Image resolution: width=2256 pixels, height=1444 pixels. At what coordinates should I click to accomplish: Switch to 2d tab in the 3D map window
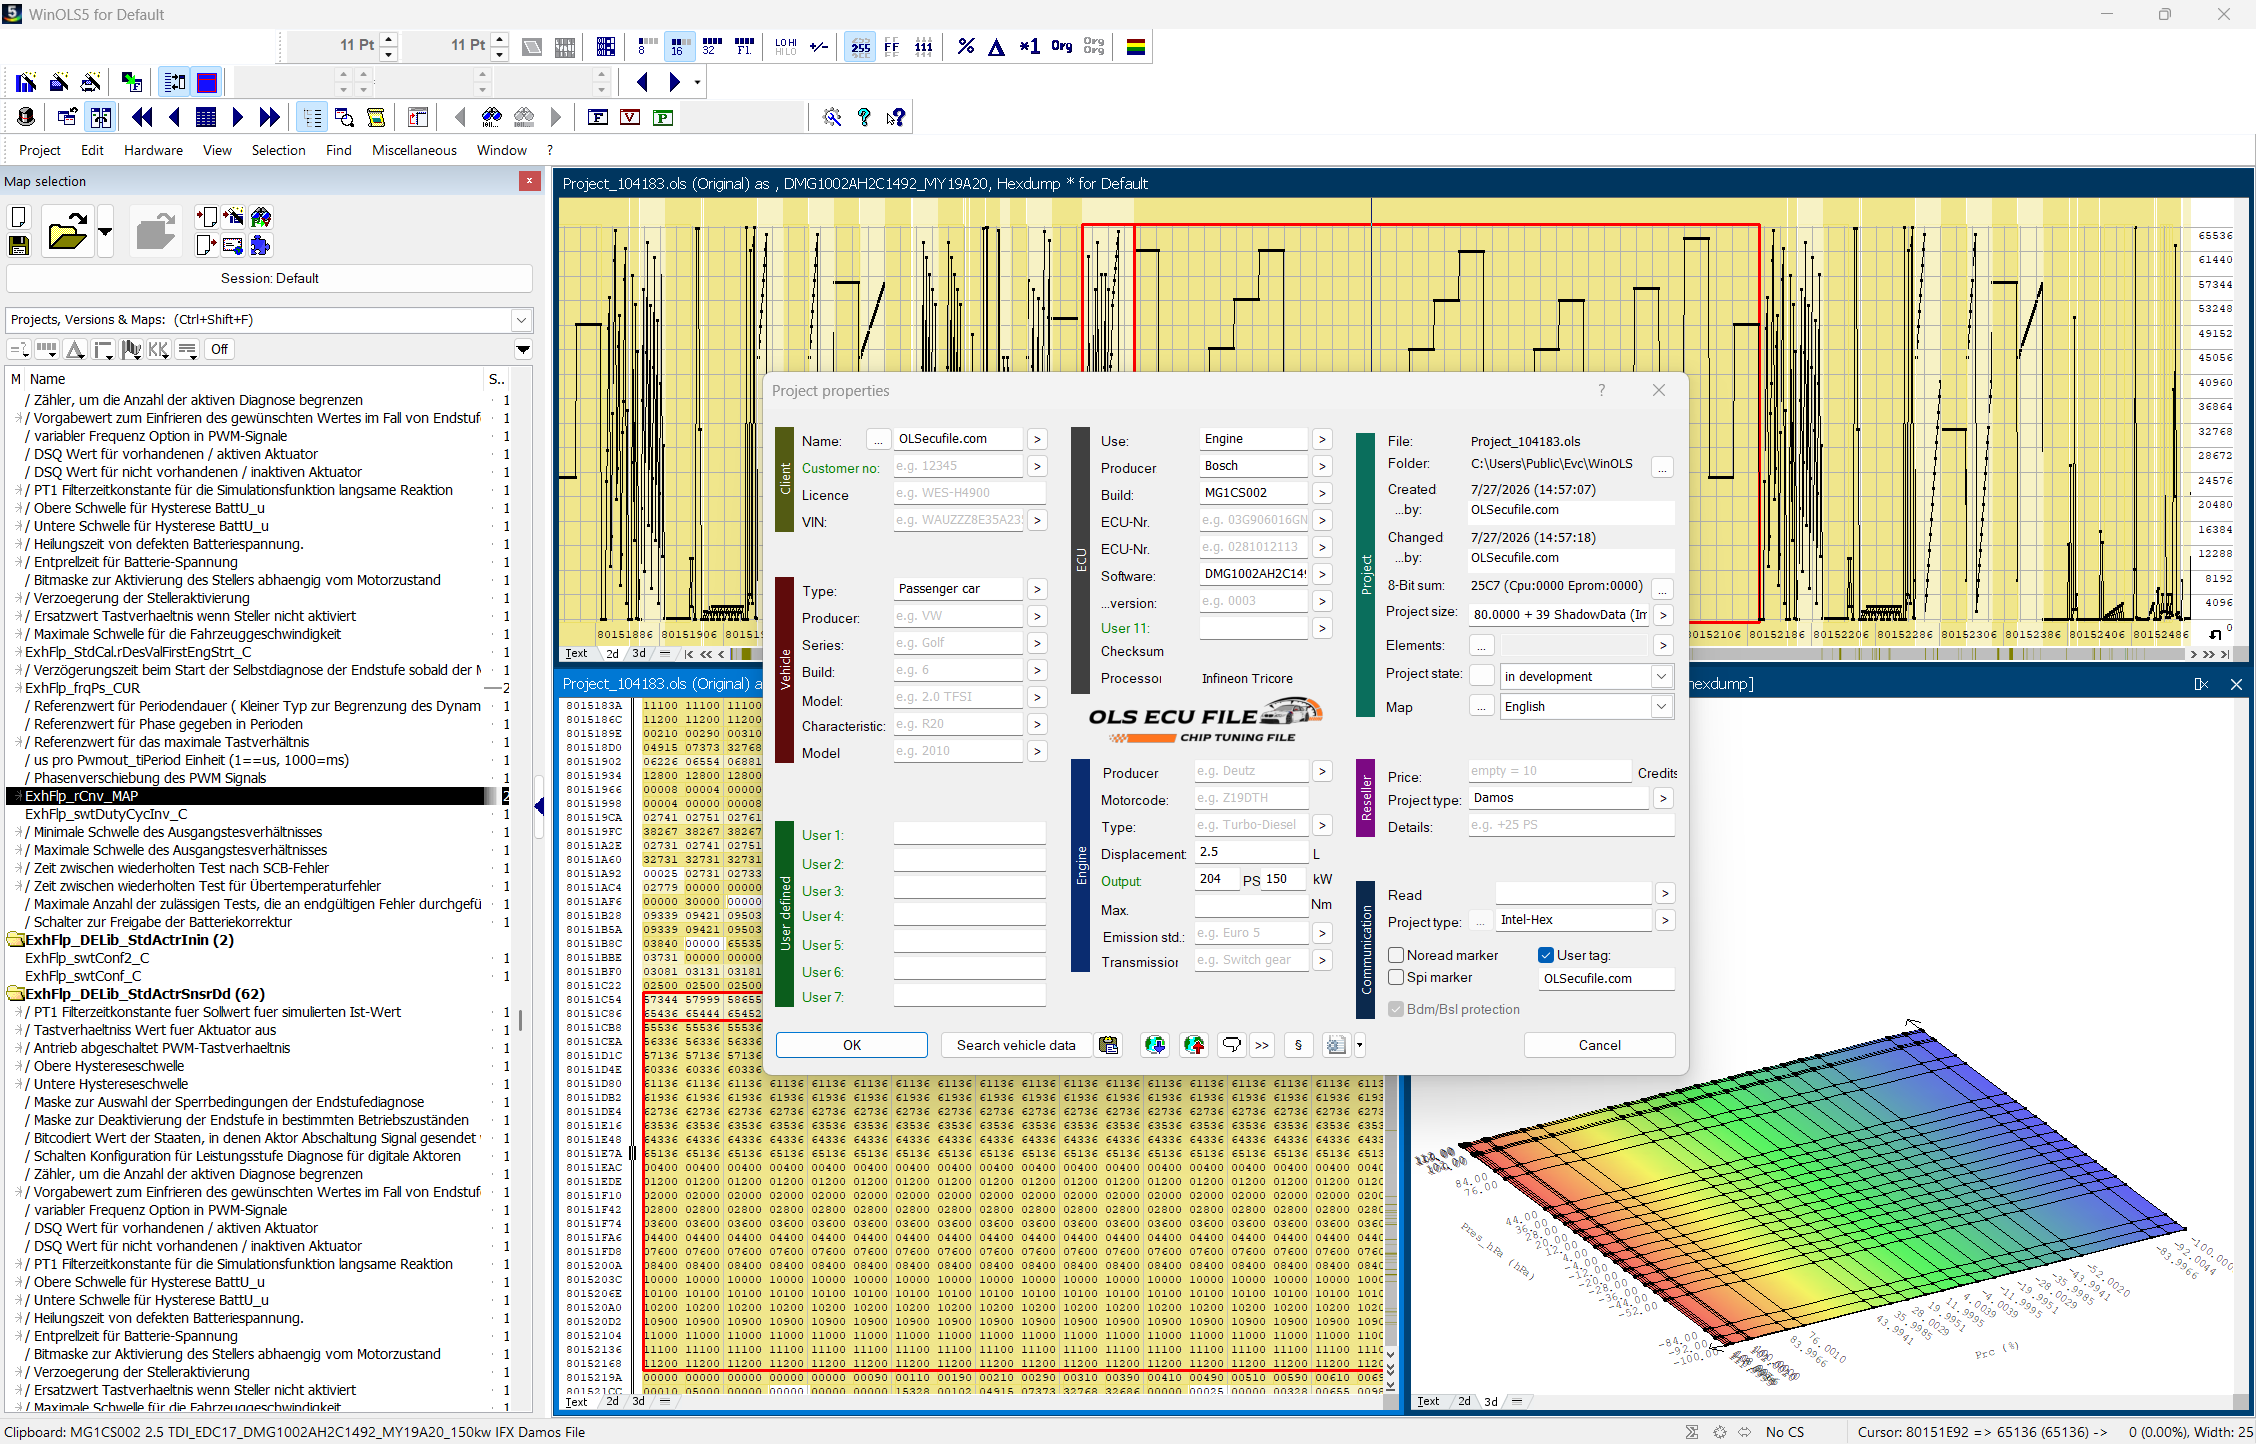tap(1464, 1401)
